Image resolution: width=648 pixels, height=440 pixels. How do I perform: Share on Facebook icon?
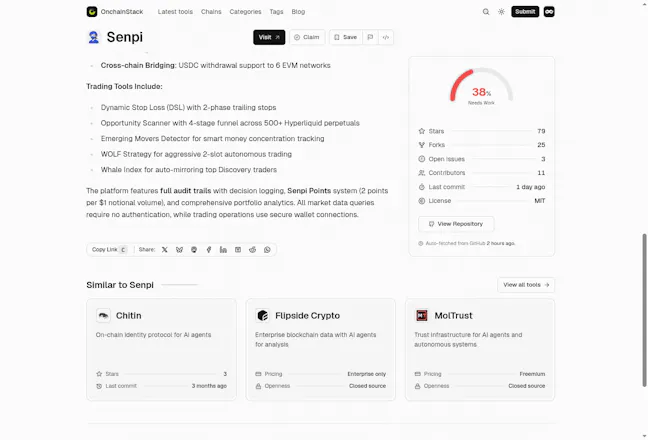(209, 250)
